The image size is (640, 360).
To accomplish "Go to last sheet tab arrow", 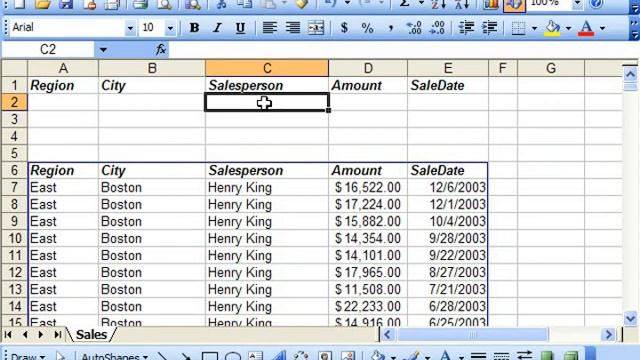I will [x=58, y=335].
